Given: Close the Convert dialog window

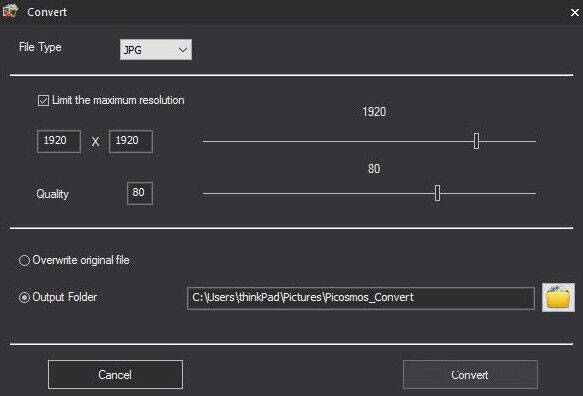Looking at the screenshot, I should tap(574, 12).
